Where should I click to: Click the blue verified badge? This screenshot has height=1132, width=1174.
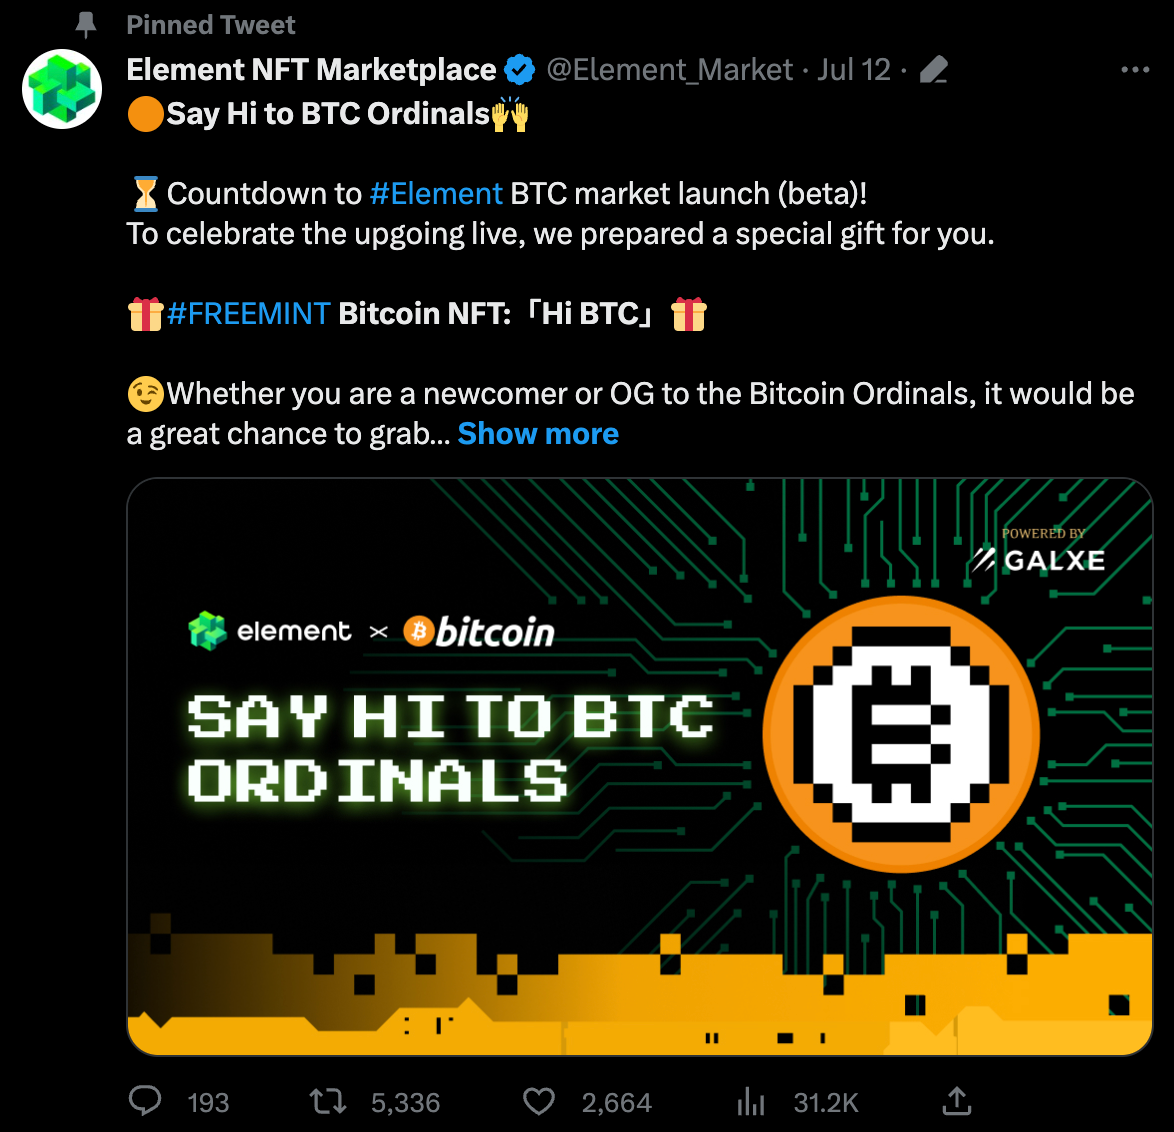coord(520,70)
